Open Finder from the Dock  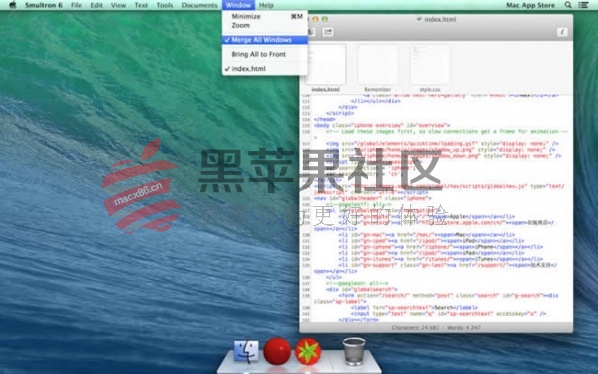(246, 351)
